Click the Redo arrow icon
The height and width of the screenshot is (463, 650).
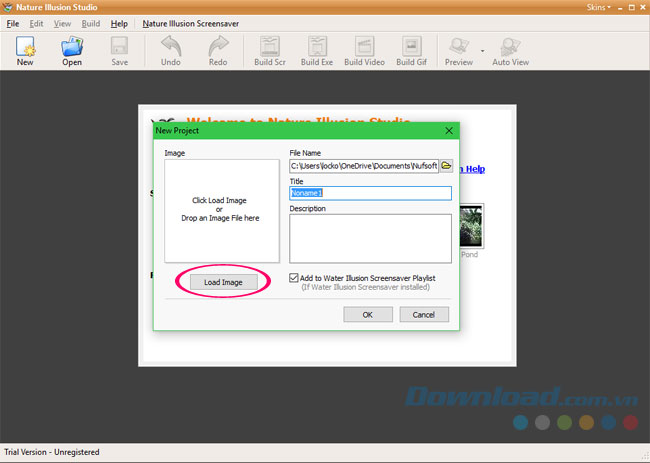[x=218, y=46]
